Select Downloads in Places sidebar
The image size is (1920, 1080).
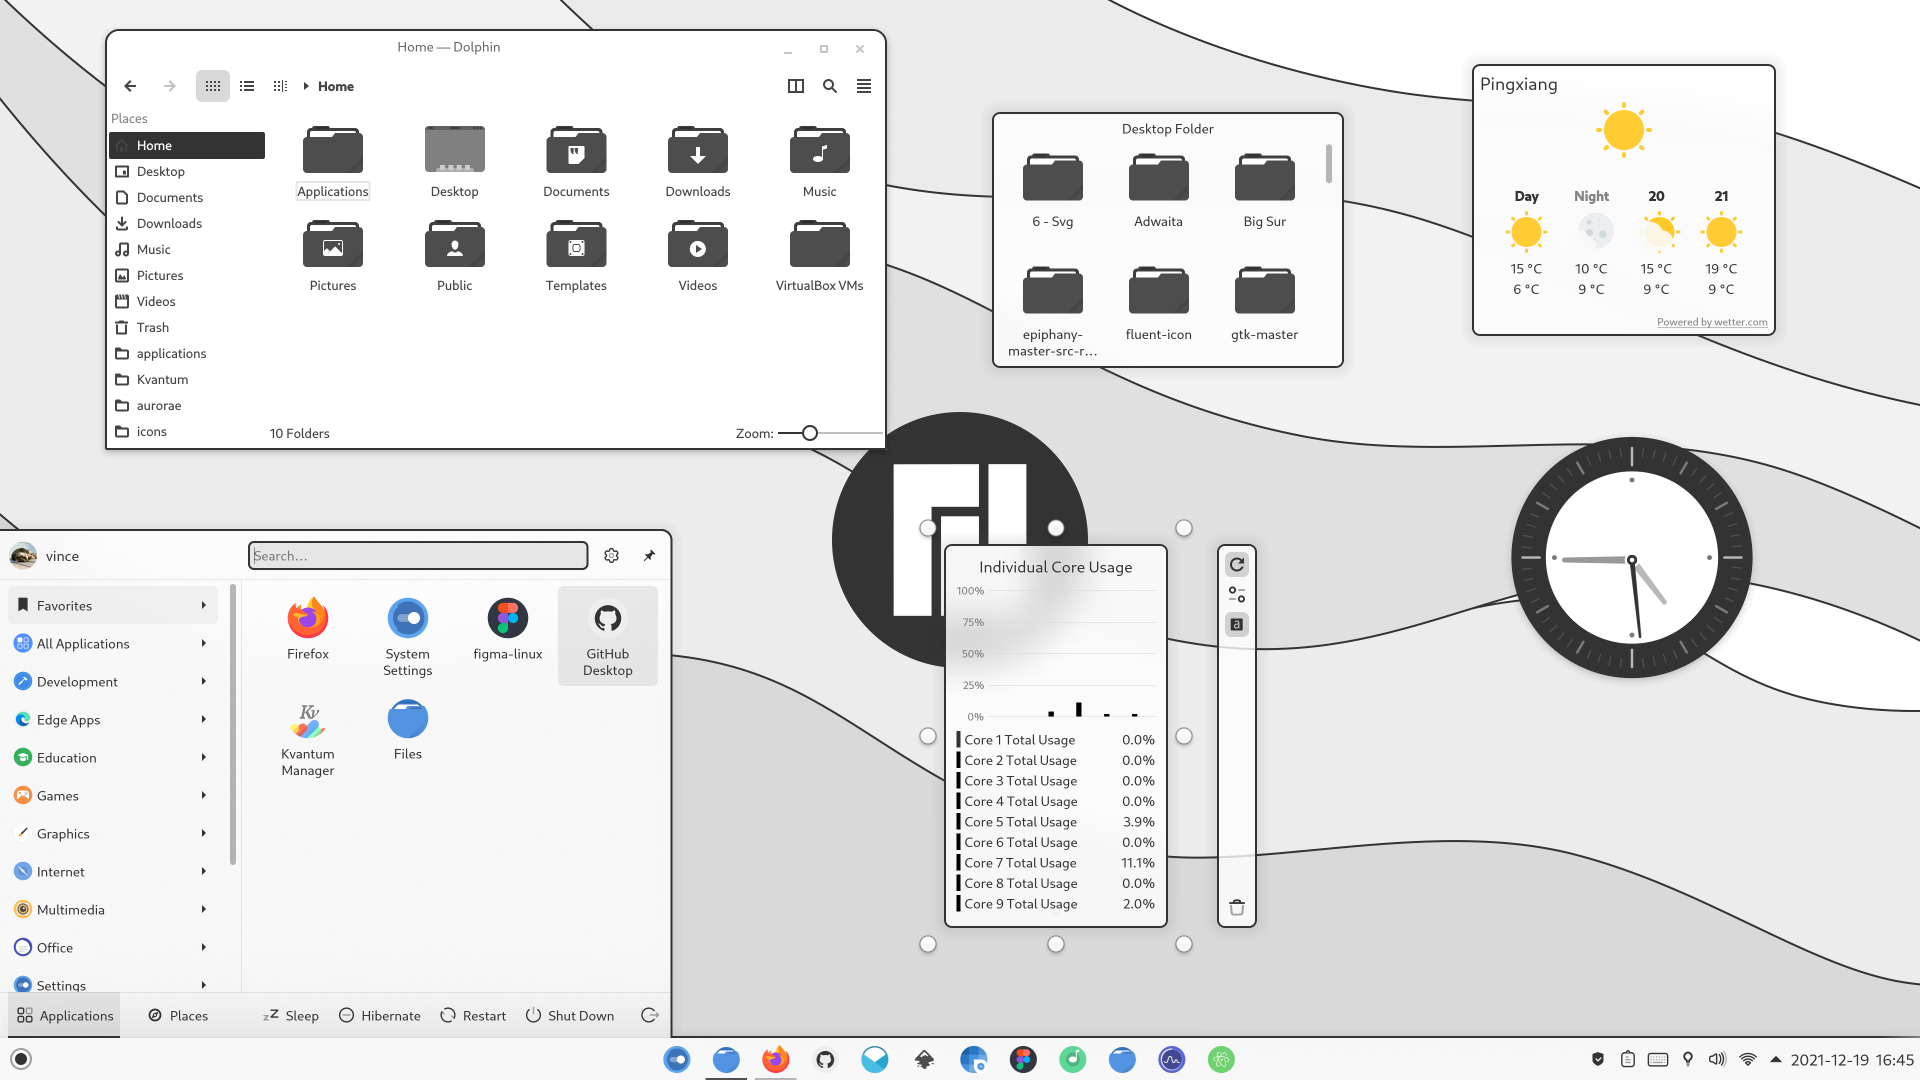169,224
